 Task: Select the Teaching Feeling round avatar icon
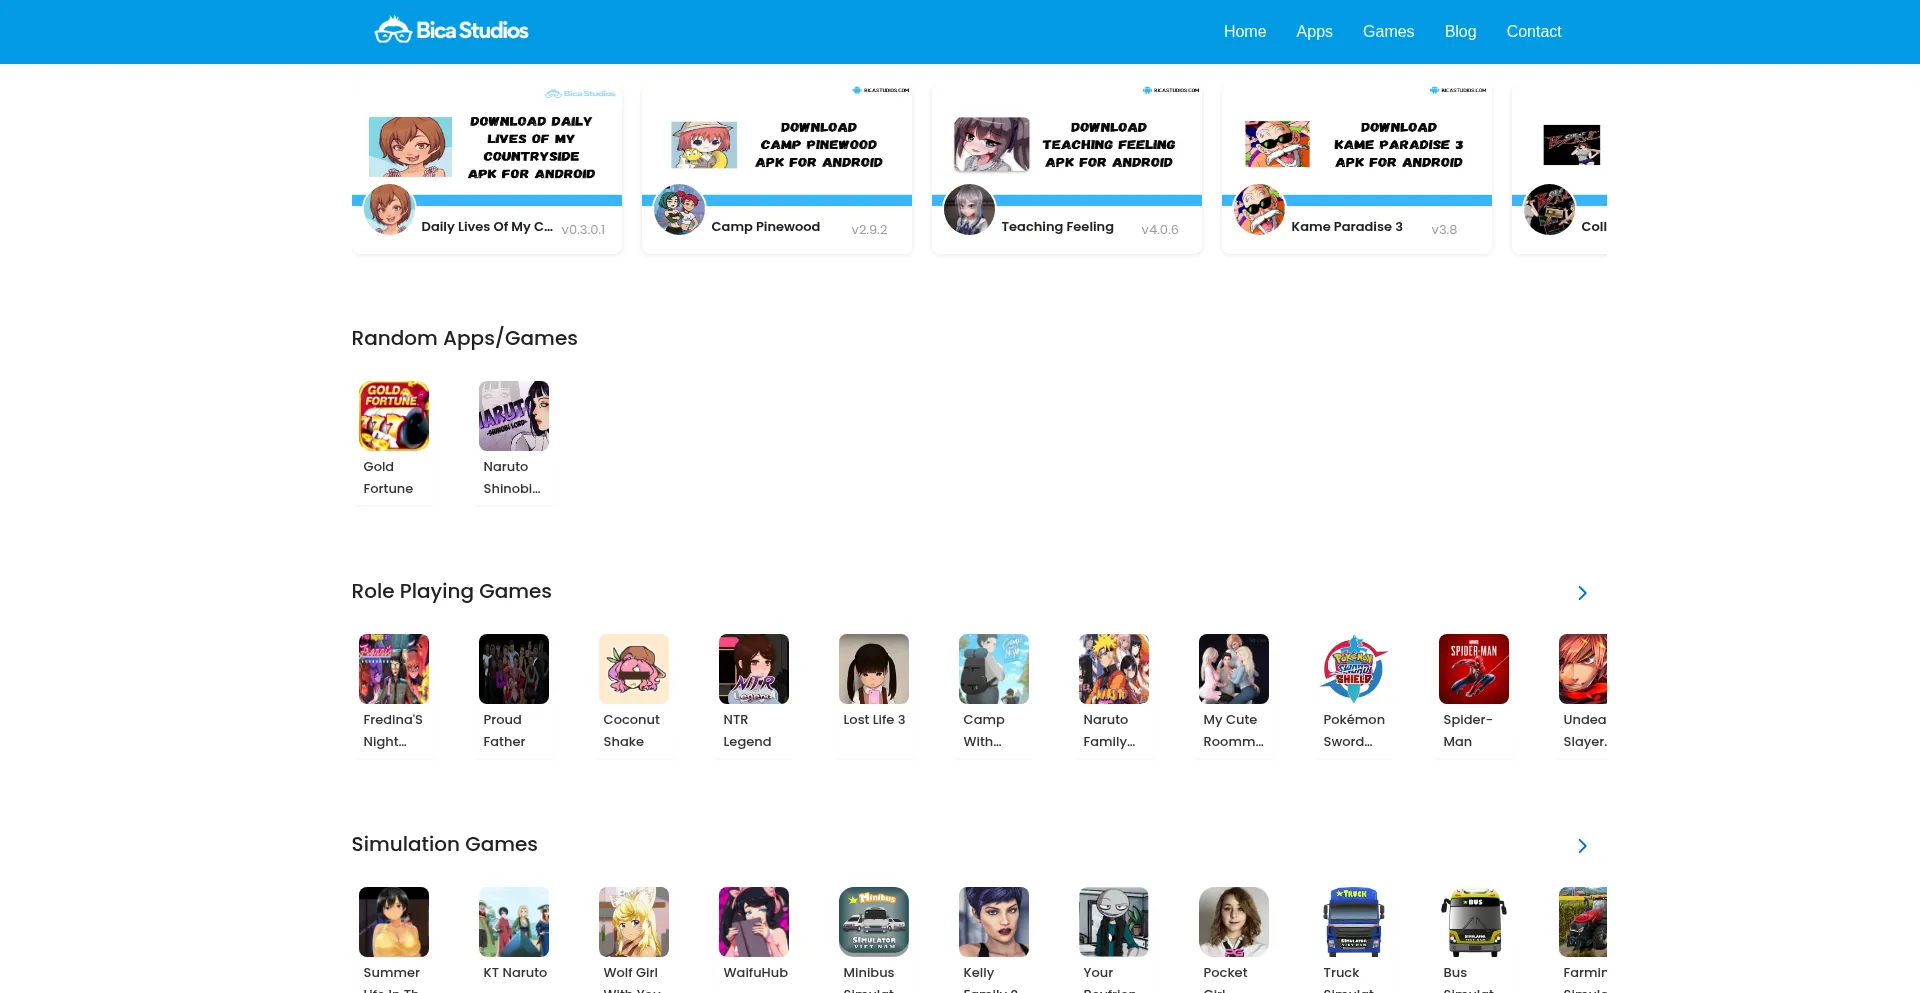[969, 209]
